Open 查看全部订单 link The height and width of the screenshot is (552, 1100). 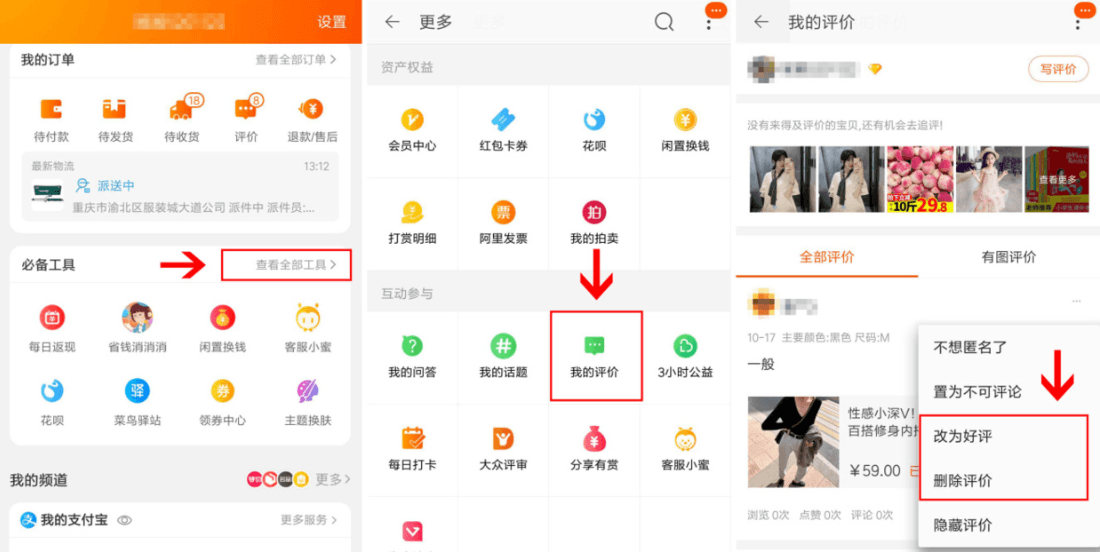[295, 60]
